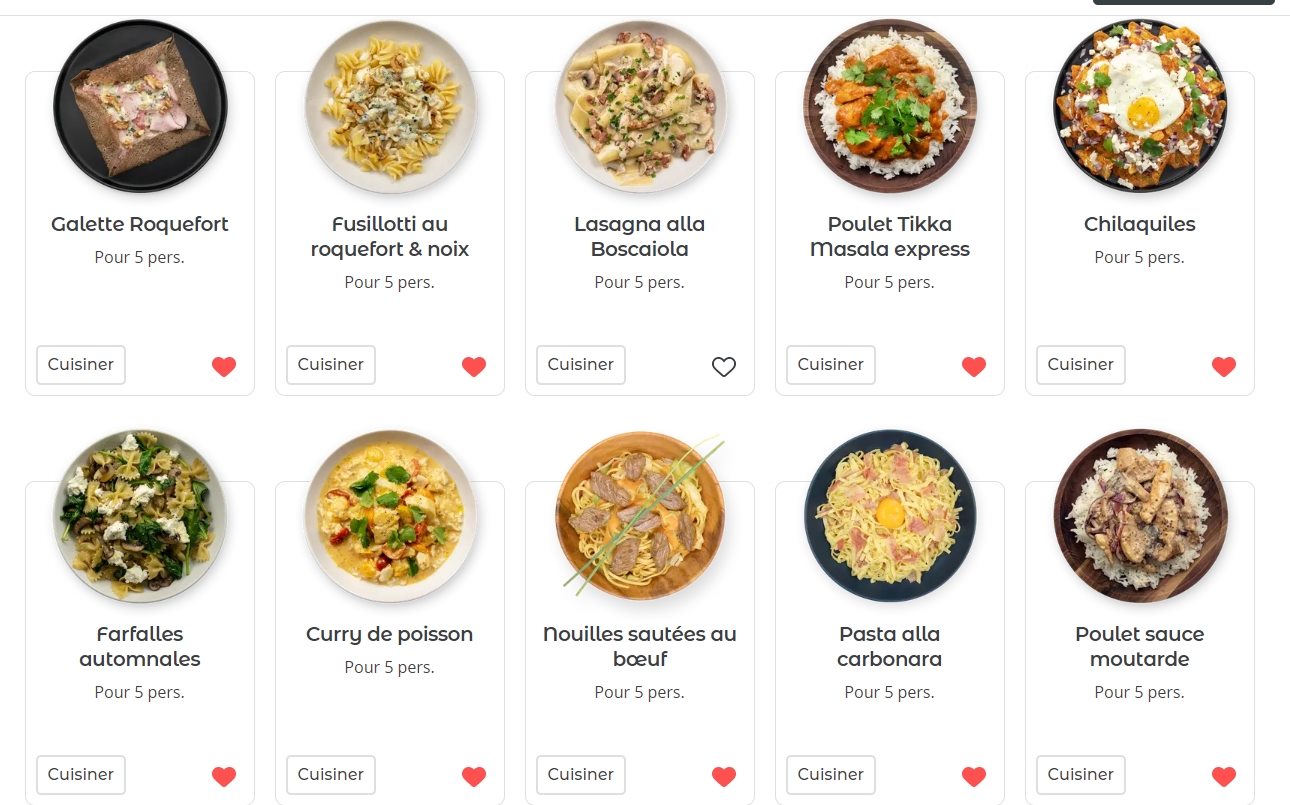Remove Poulet sauce moutarde from favorites
Screen dimensions: 1290x805
[1224, 776]
